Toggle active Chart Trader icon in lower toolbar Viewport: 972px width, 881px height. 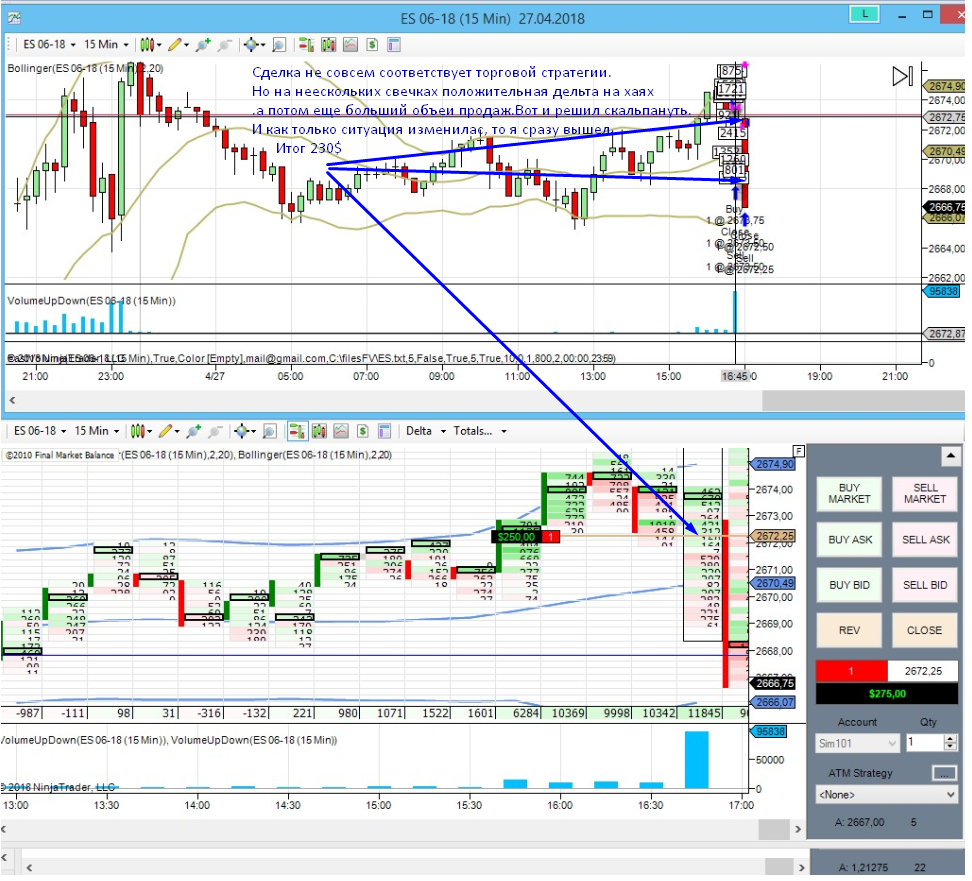[x=297, y=431]
